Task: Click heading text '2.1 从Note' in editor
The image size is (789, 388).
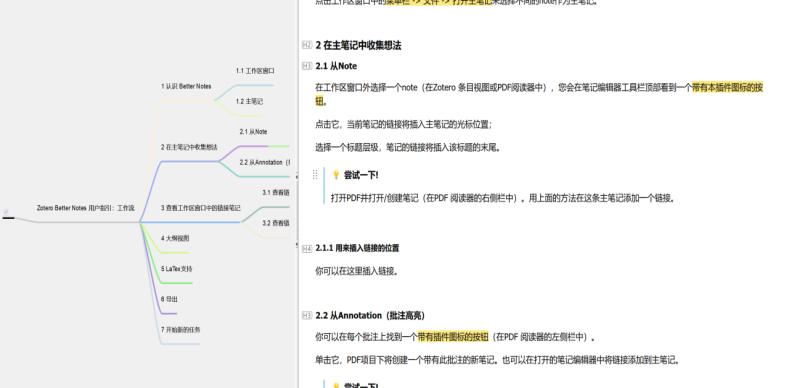Action: pyautogui.click(x=336, y=66)
